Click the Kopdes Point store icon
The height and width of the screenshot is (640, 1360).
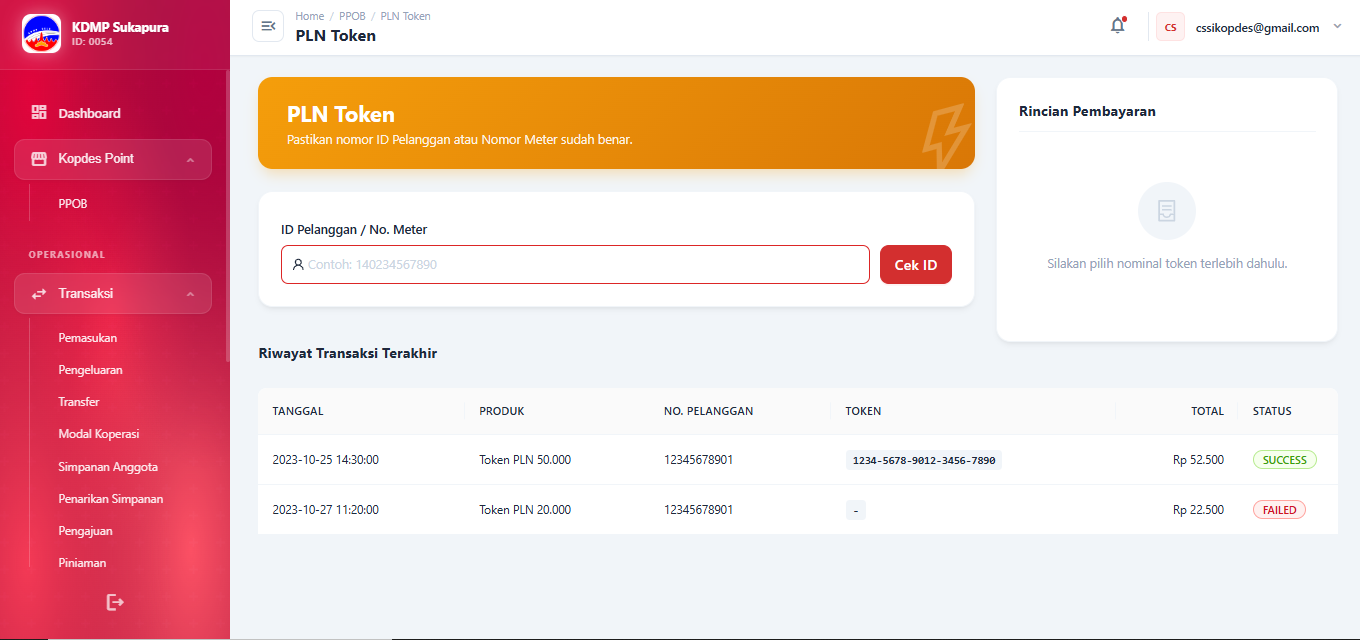39,159
